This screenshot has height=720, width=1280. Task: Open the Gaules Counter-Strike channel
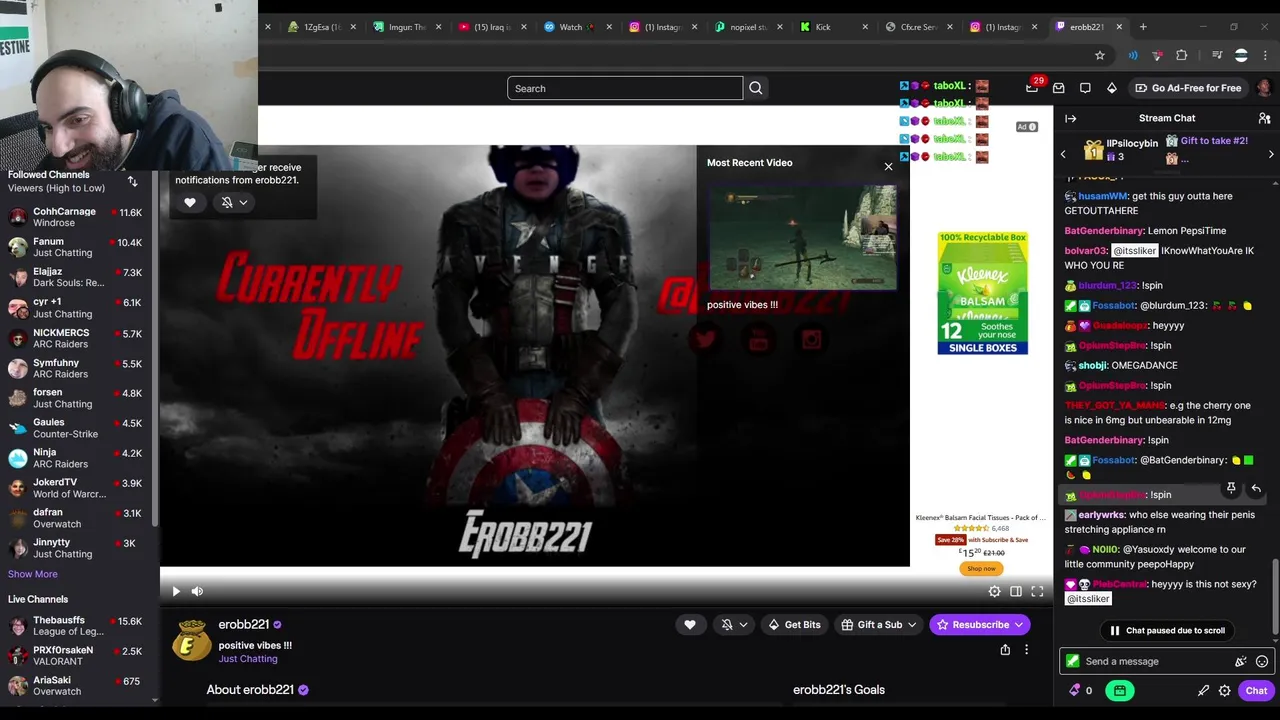(77, 428)
